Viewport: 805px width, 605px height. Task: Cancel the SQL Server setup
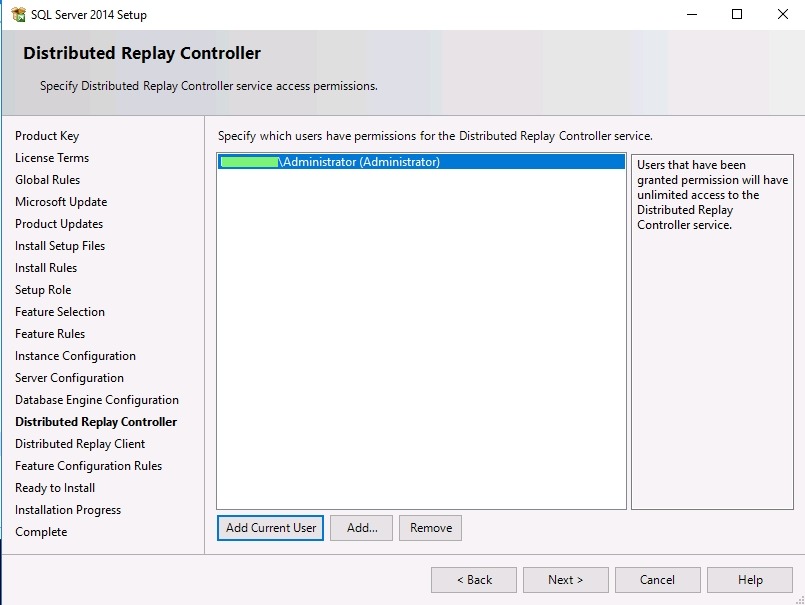point(658,580)
